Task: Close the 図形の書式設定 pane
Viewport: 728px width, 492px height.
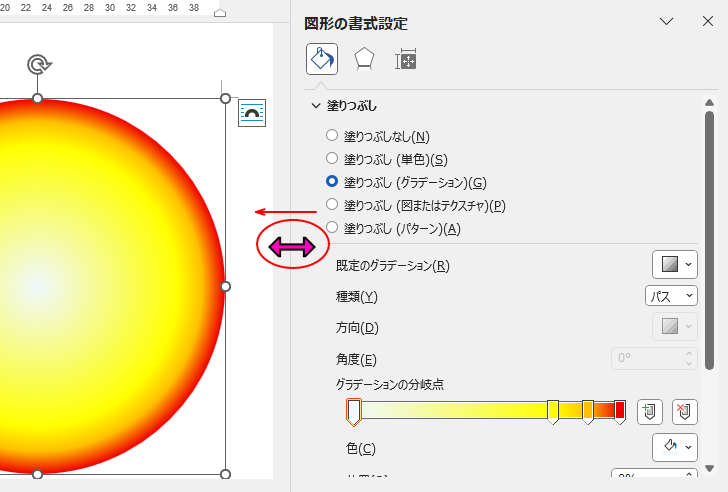Action: [708, 21]
